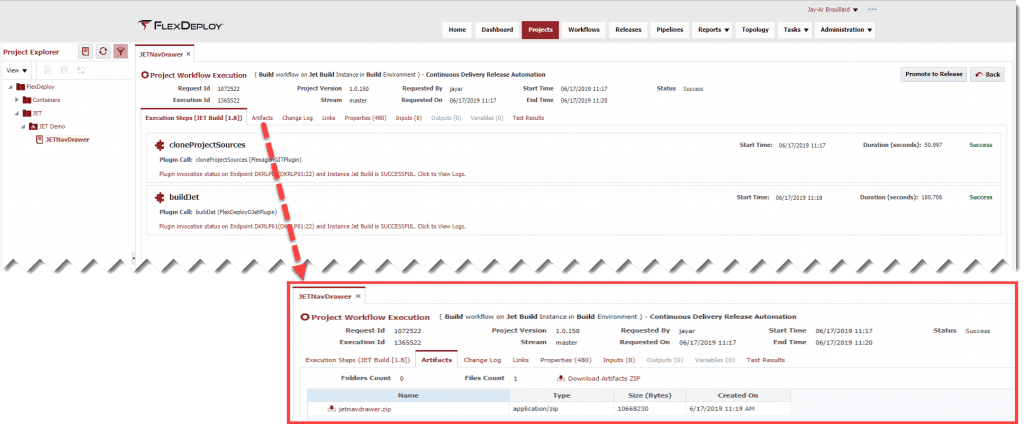
Task: Download the jetnavdrawer.zip artifact
Action: coord(364,409)
